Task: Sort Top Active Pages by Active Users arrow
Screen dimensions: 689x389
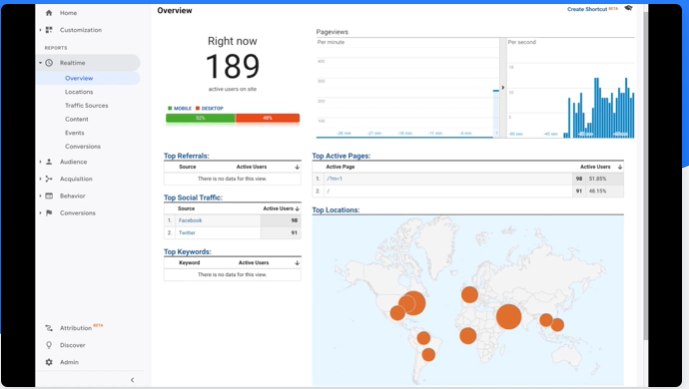Action: pyautogui.click(x=620, y=167)
